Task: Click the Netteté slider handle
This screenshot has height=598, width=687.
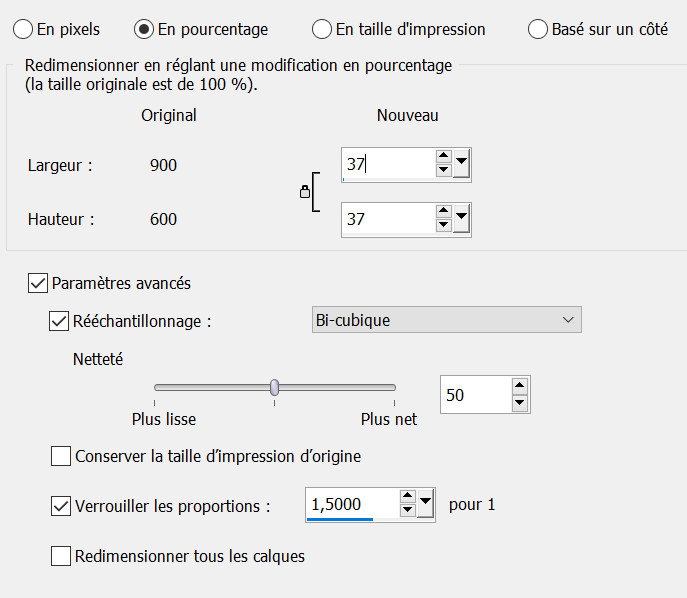Action: point(274,387)
